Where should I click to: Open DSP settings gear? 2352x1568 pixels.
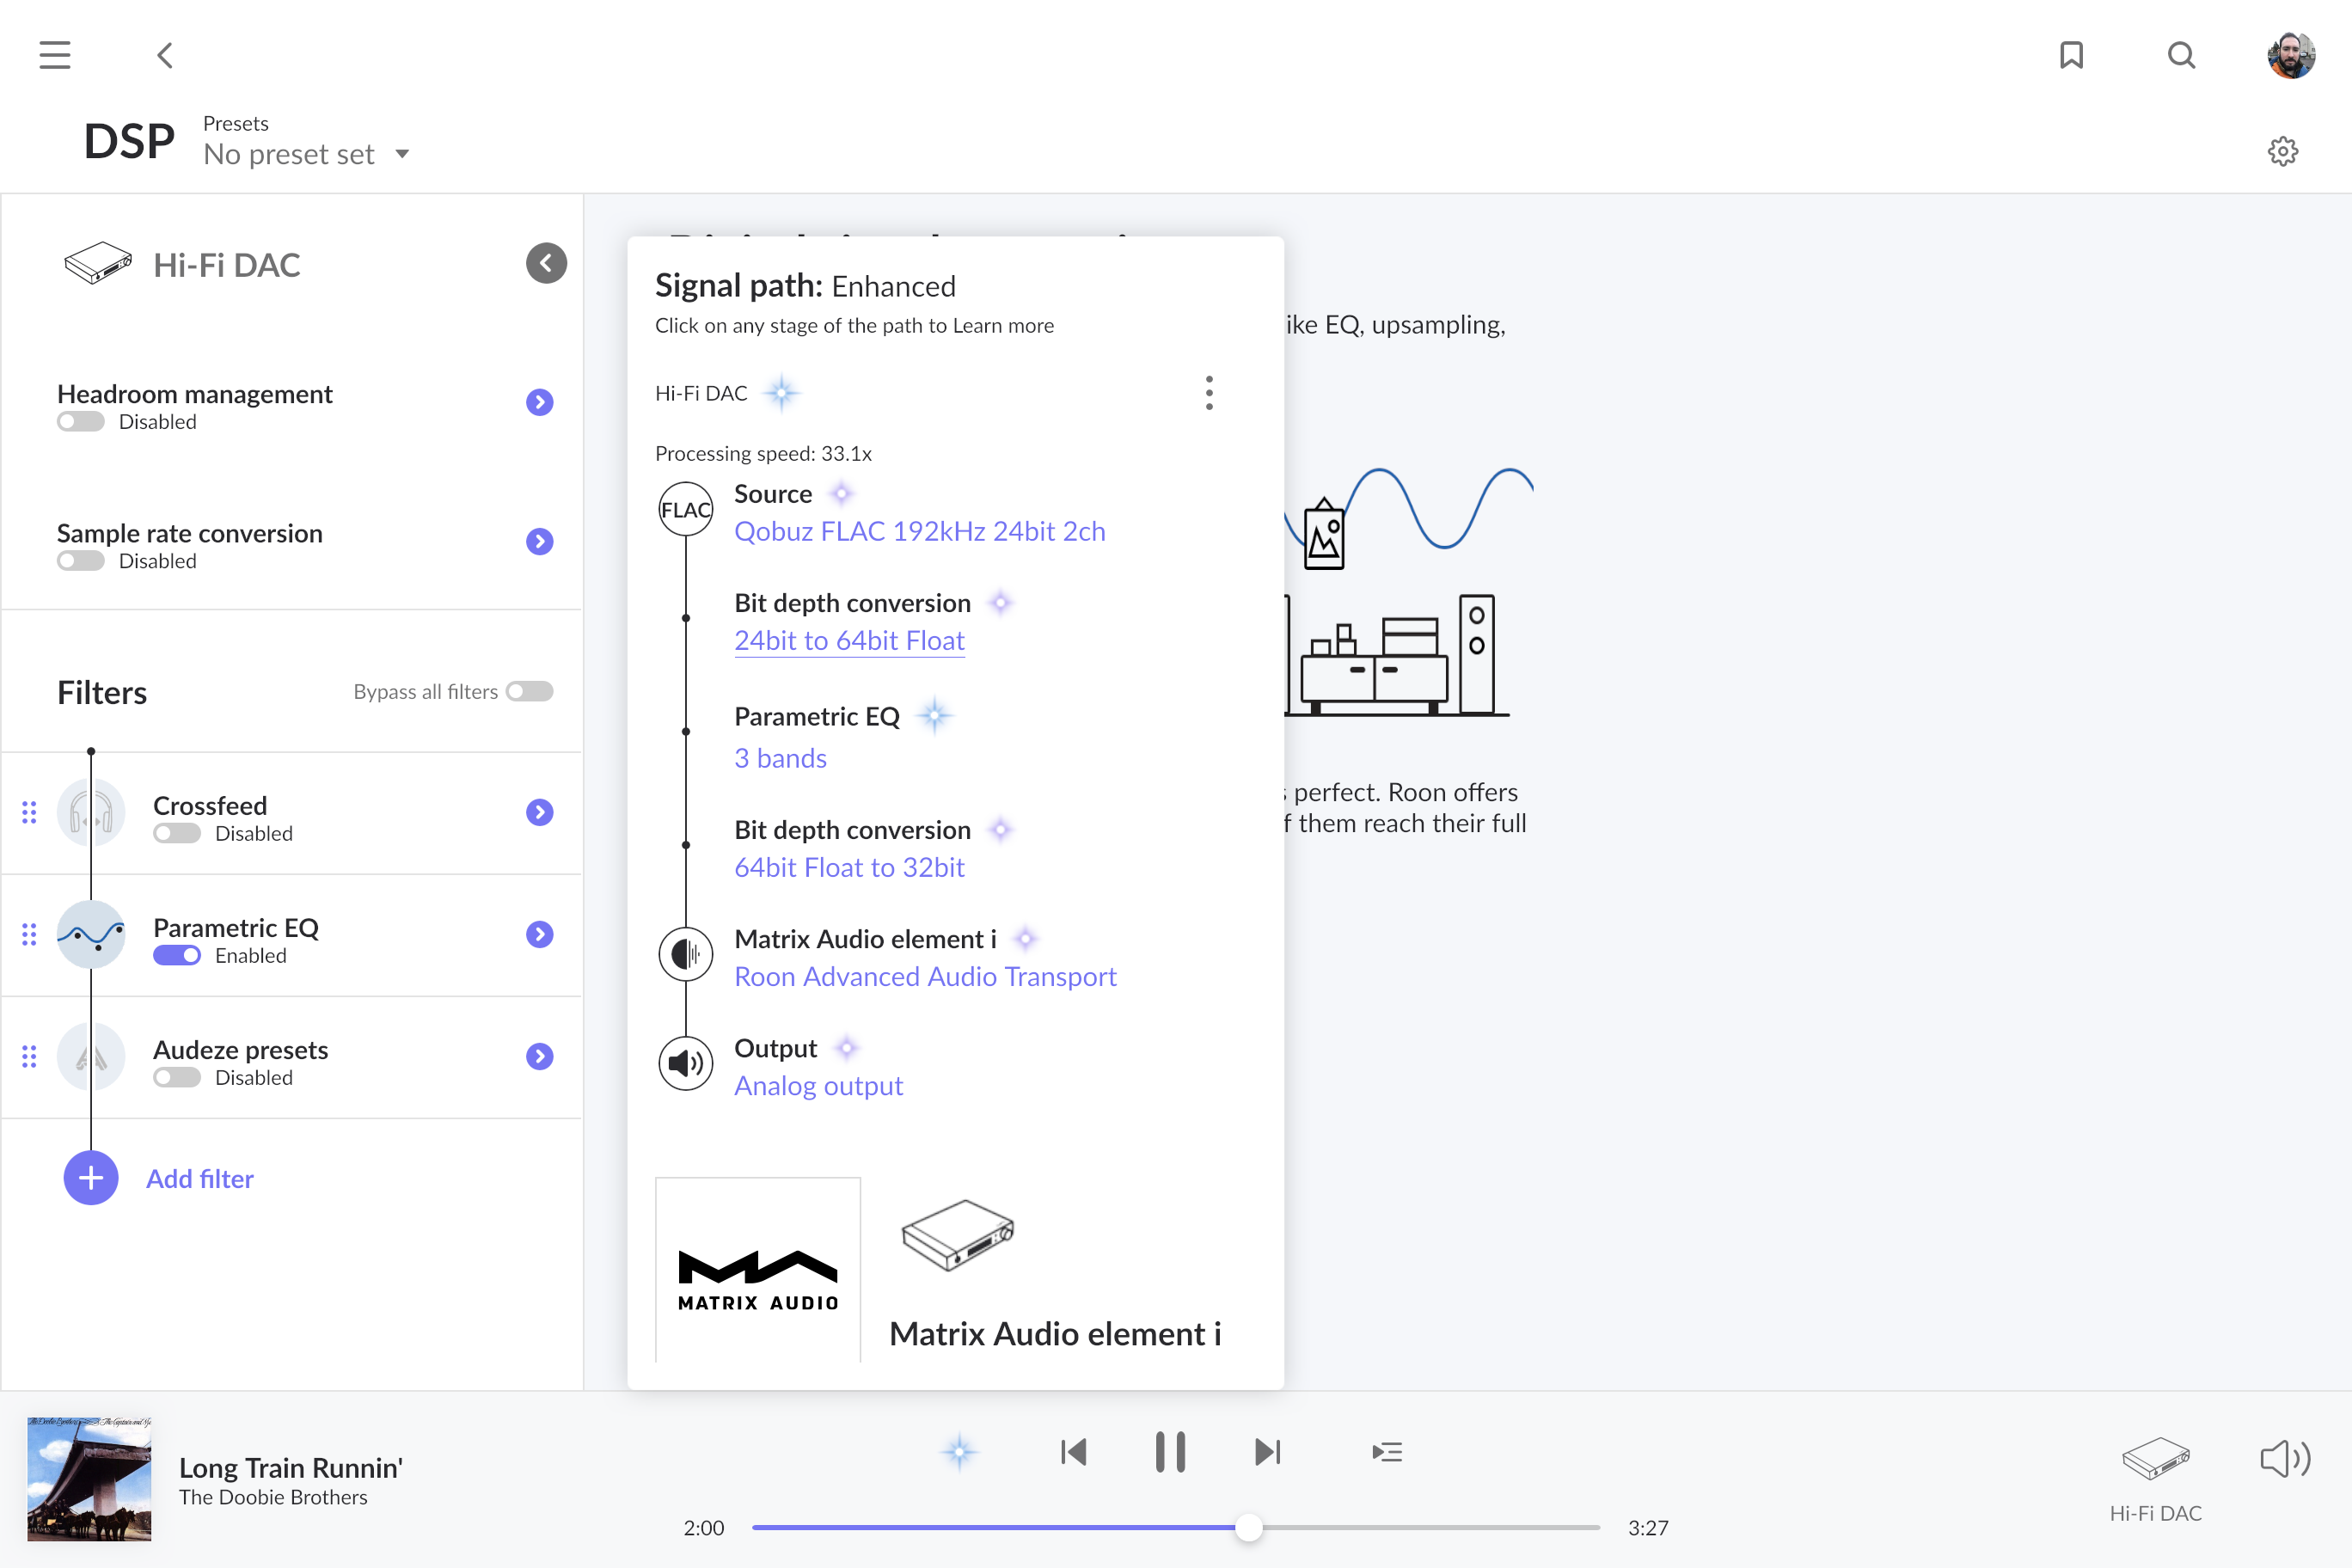[2282, 152]
